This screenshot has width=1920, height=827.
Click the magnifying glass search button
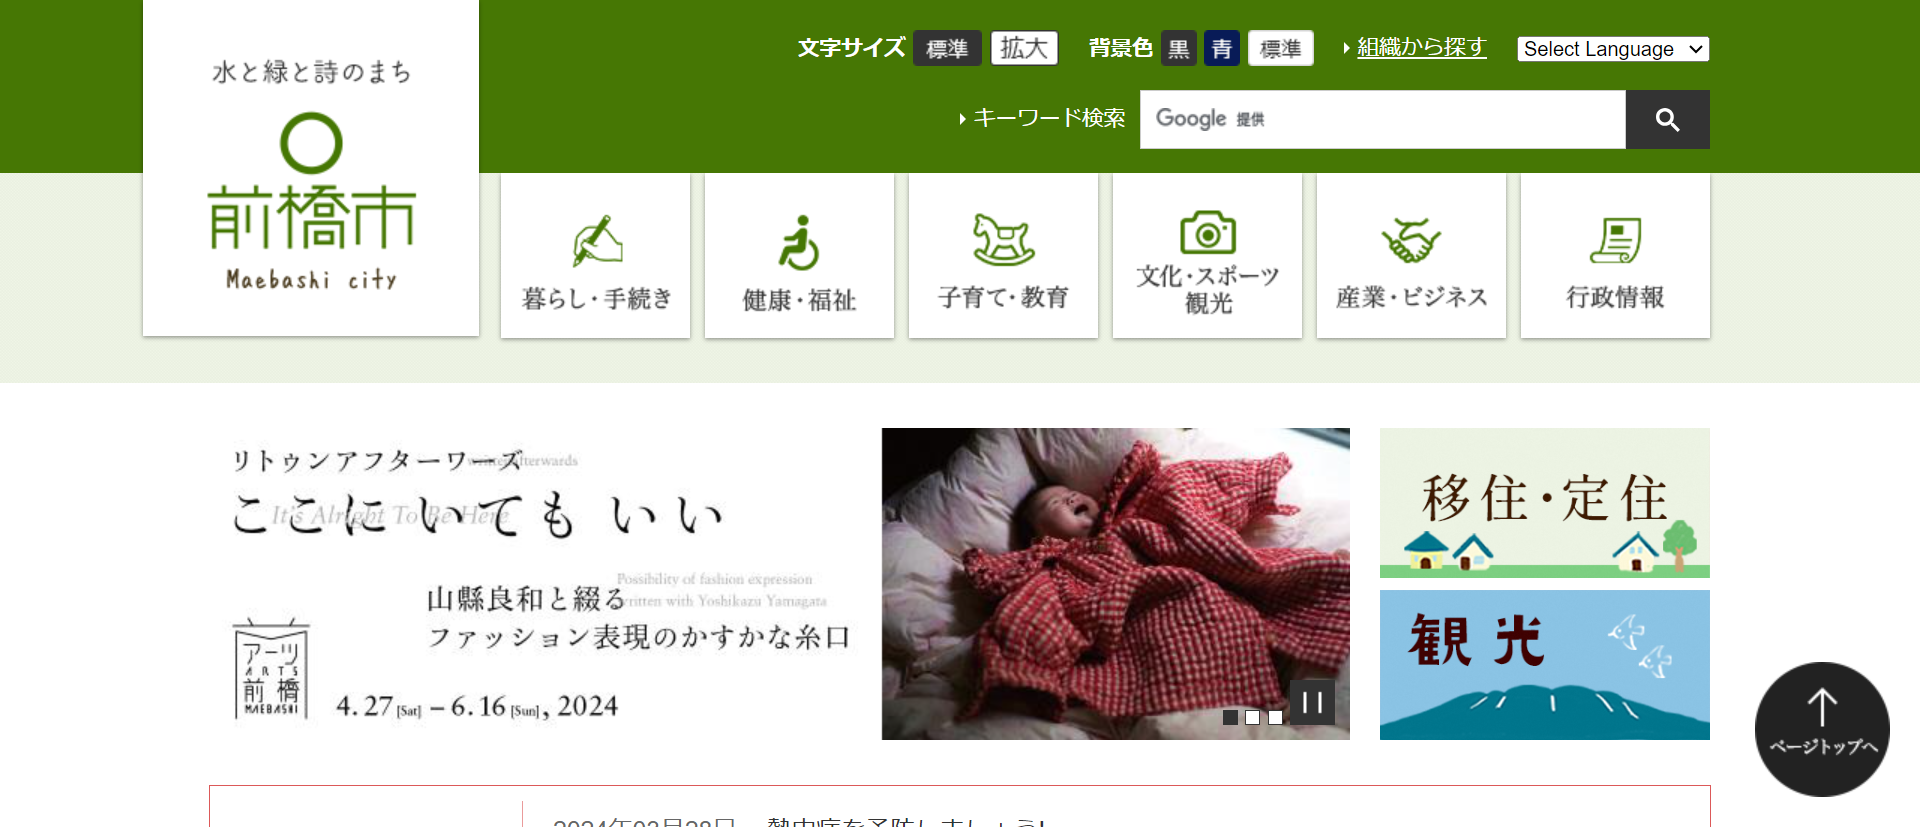pyautogui.click(x=1667, y=120)
